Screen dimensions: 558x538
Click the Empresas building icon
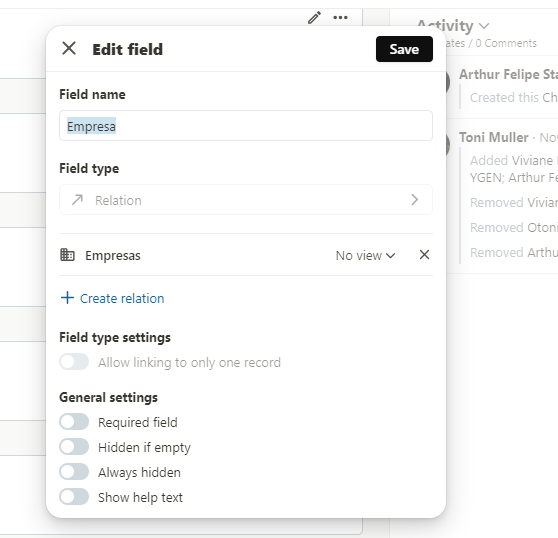(67, 255)
